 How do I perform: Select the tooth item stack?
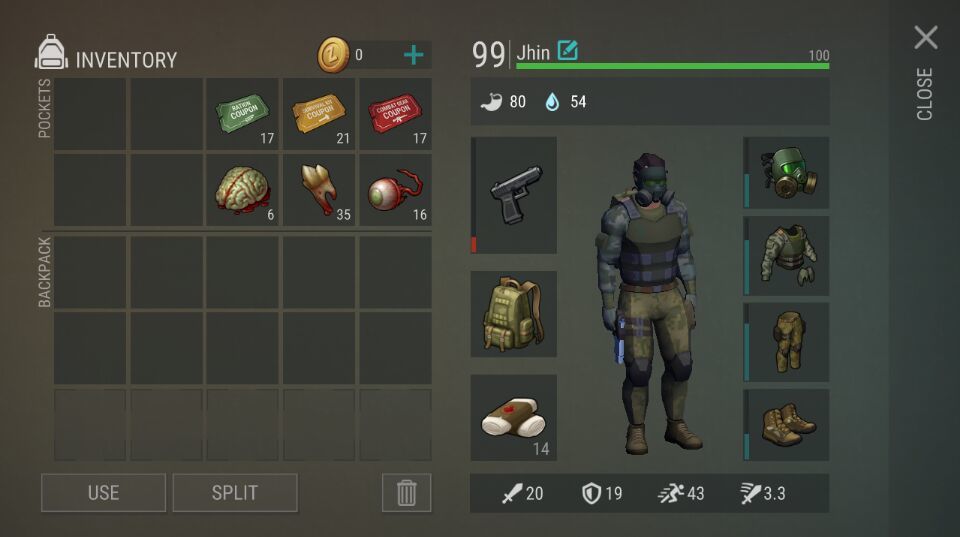pos(319,190)
